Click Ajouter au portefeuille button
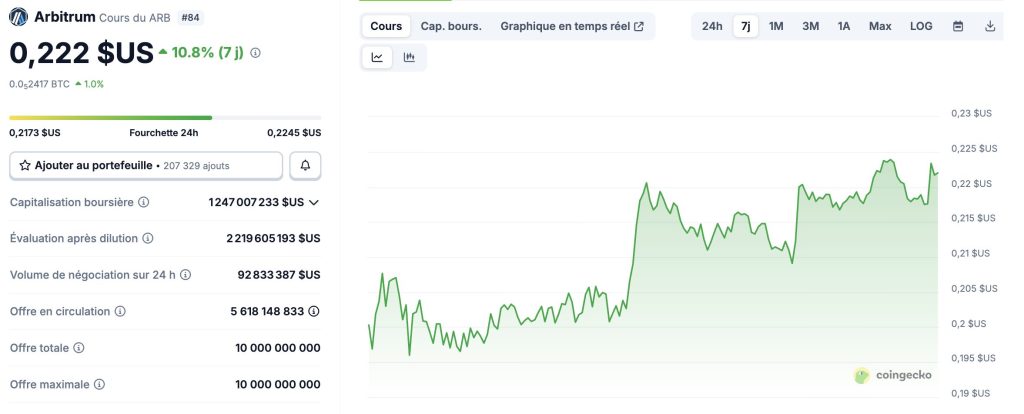The width and height of the screenshot is (1024, 414). point(146,165)
